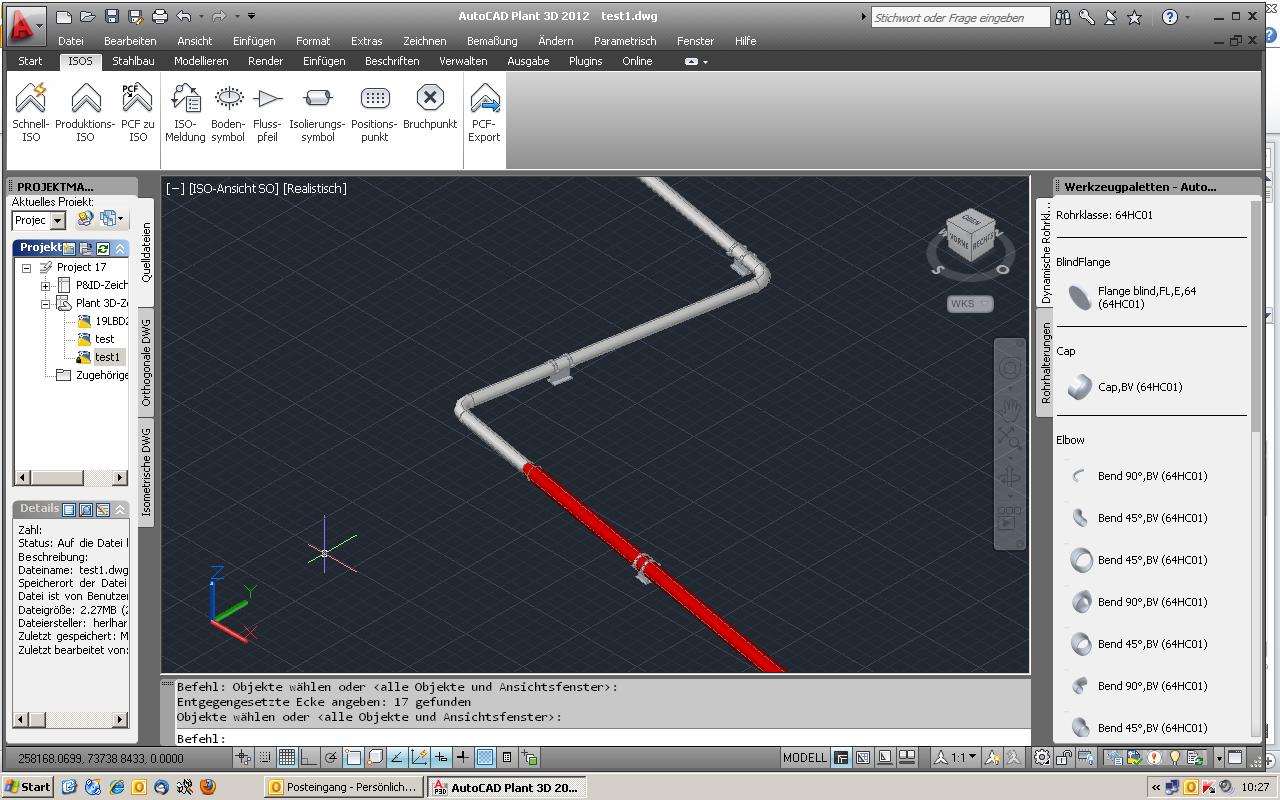The height and width of the screenshot is (800, 1280).
Task: Click the Save As quick-access icon
Action: (134, 16)
